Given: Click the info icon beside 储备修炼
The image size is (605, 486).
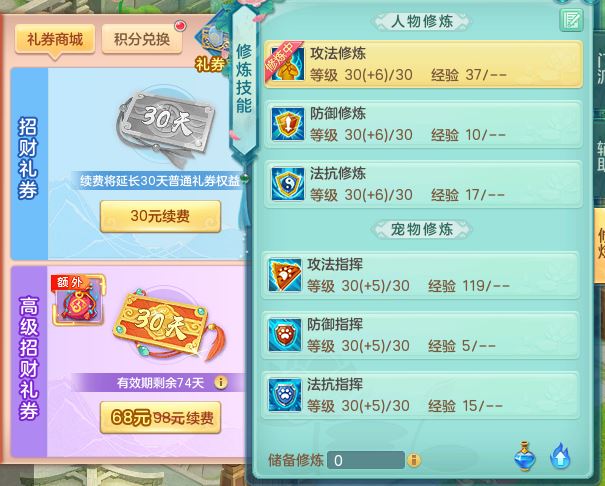Looking at the screenshot, I should pos(414,460).
